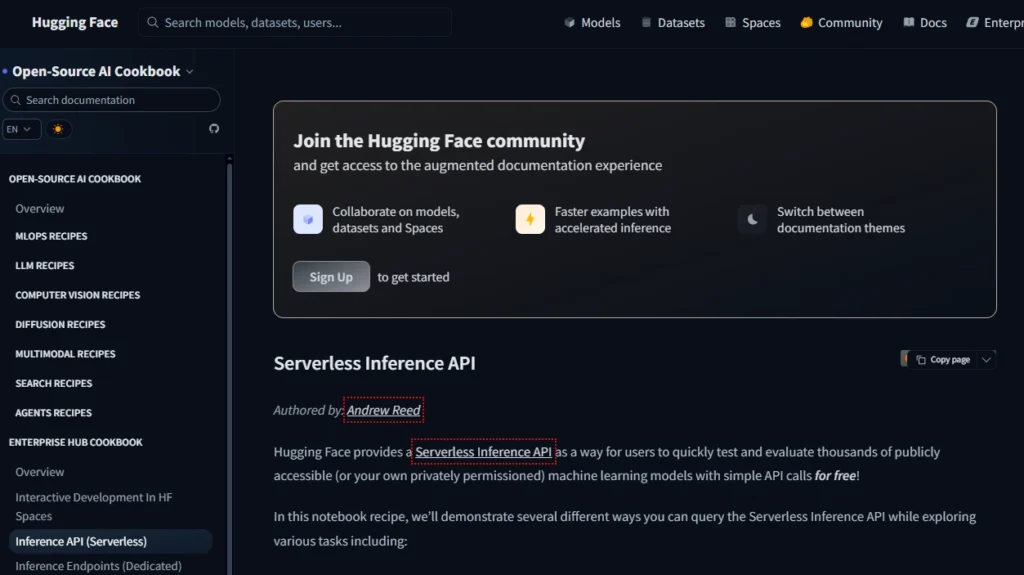This screenshot has height=575, width=1024.
Task: Click the moon documentation themes icon
Action: click(x=752, y=219)
